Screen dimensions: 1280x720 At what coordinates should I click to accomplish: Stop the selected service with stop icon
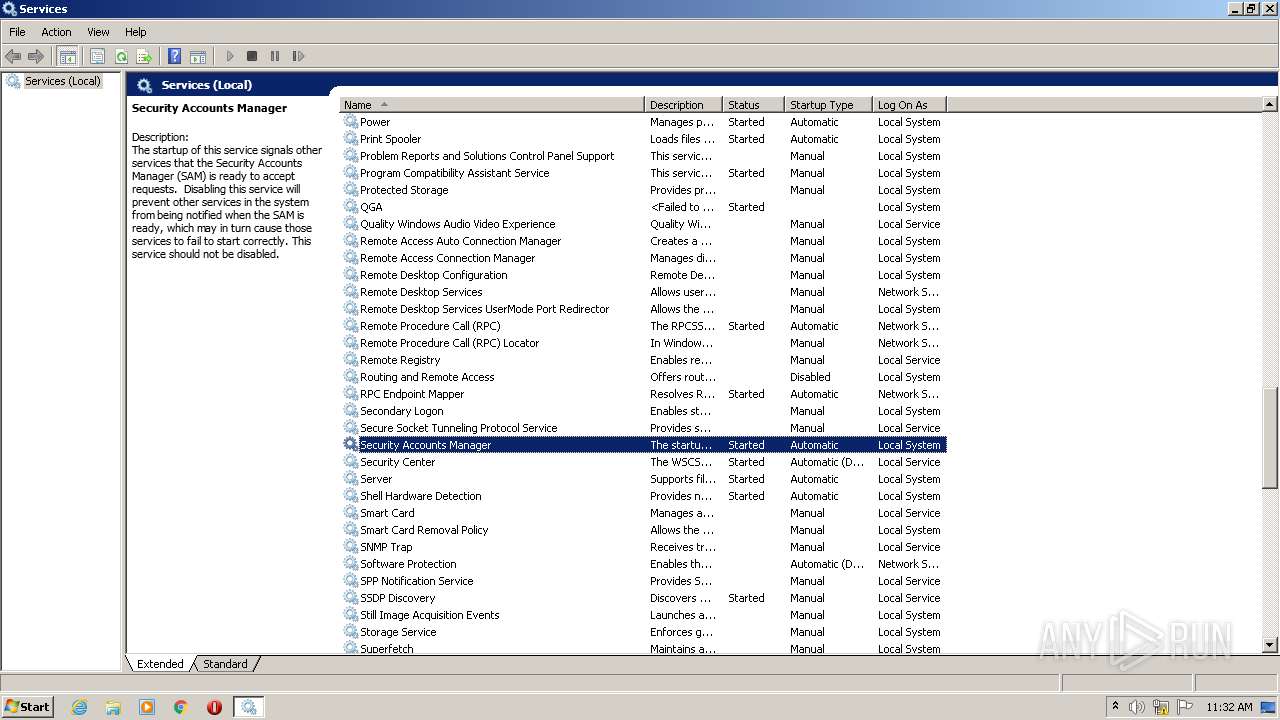252,57
